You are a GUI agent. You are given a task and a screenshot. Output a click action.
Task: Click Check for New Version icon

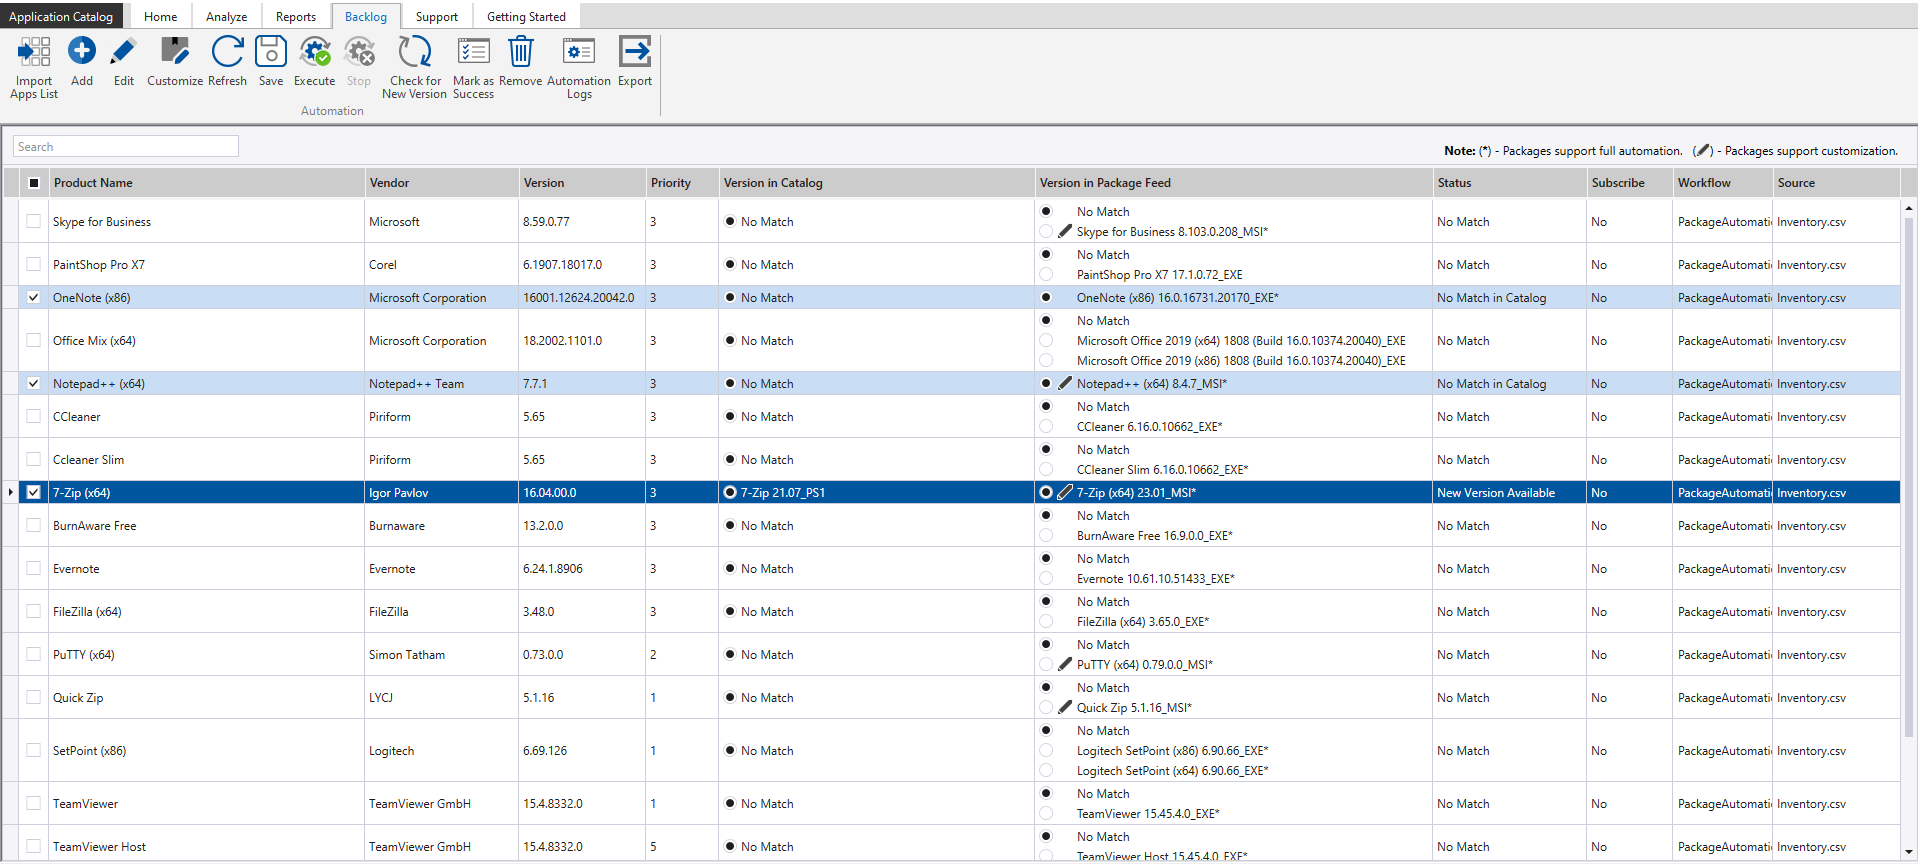pos(414,51)
